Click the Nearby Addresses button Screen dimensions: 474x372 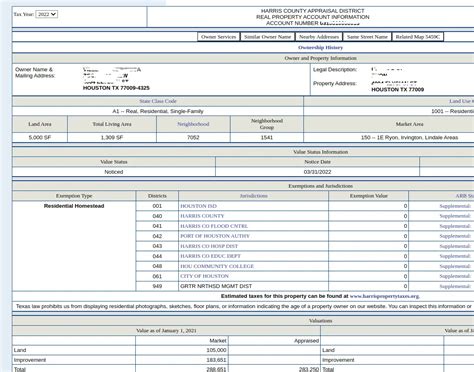[x=319, y=37]
